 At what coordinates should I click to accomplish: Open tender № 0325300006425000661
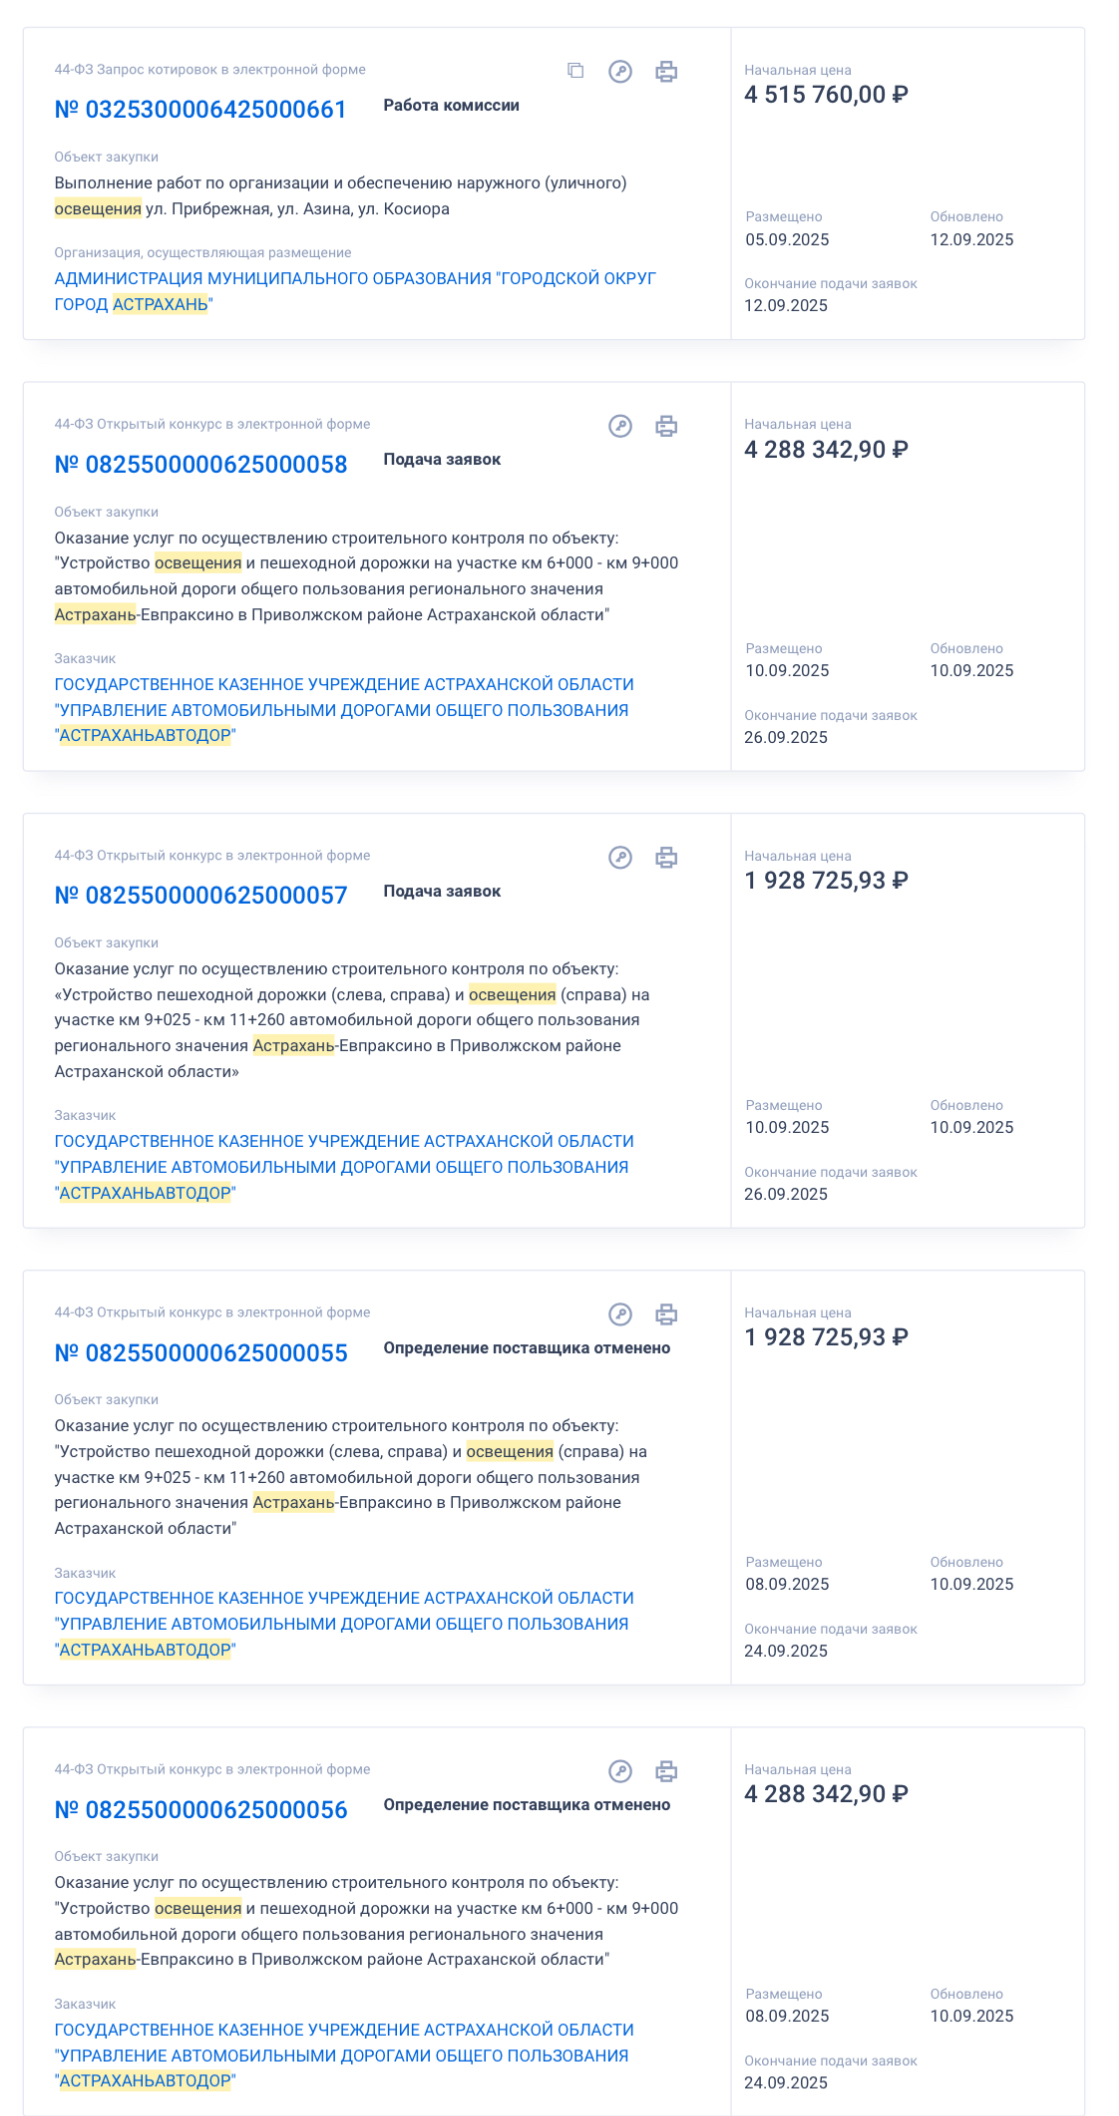point(200,110)
